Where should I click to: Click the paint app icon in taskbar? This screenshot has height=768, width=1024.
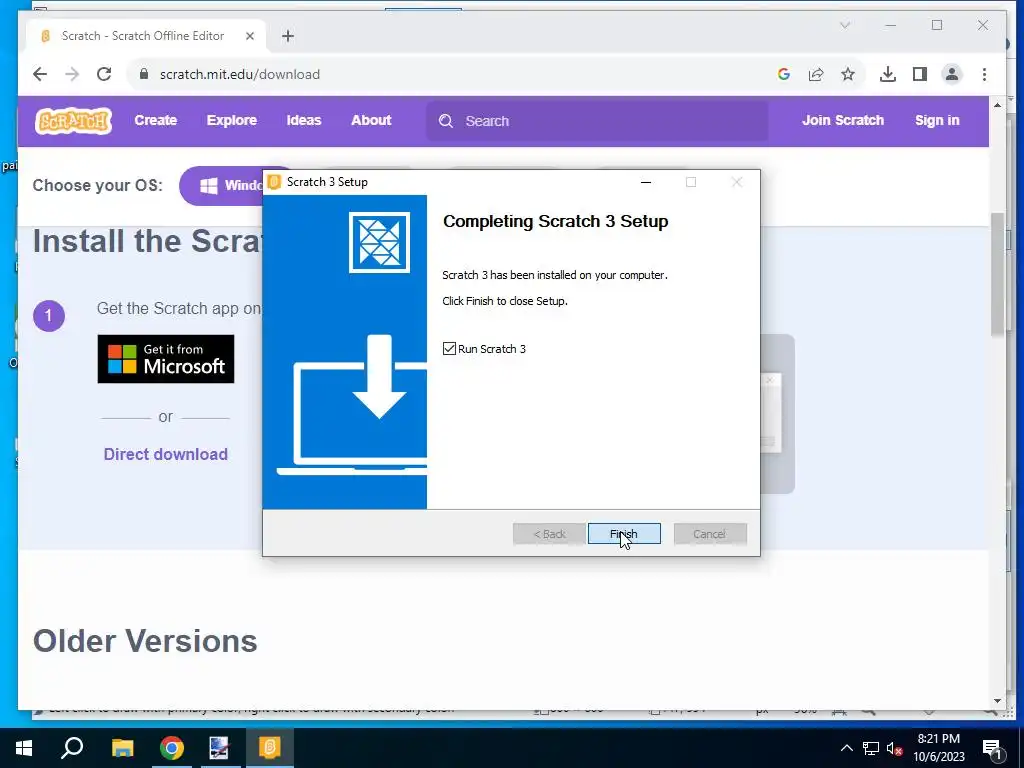(219, 748)
